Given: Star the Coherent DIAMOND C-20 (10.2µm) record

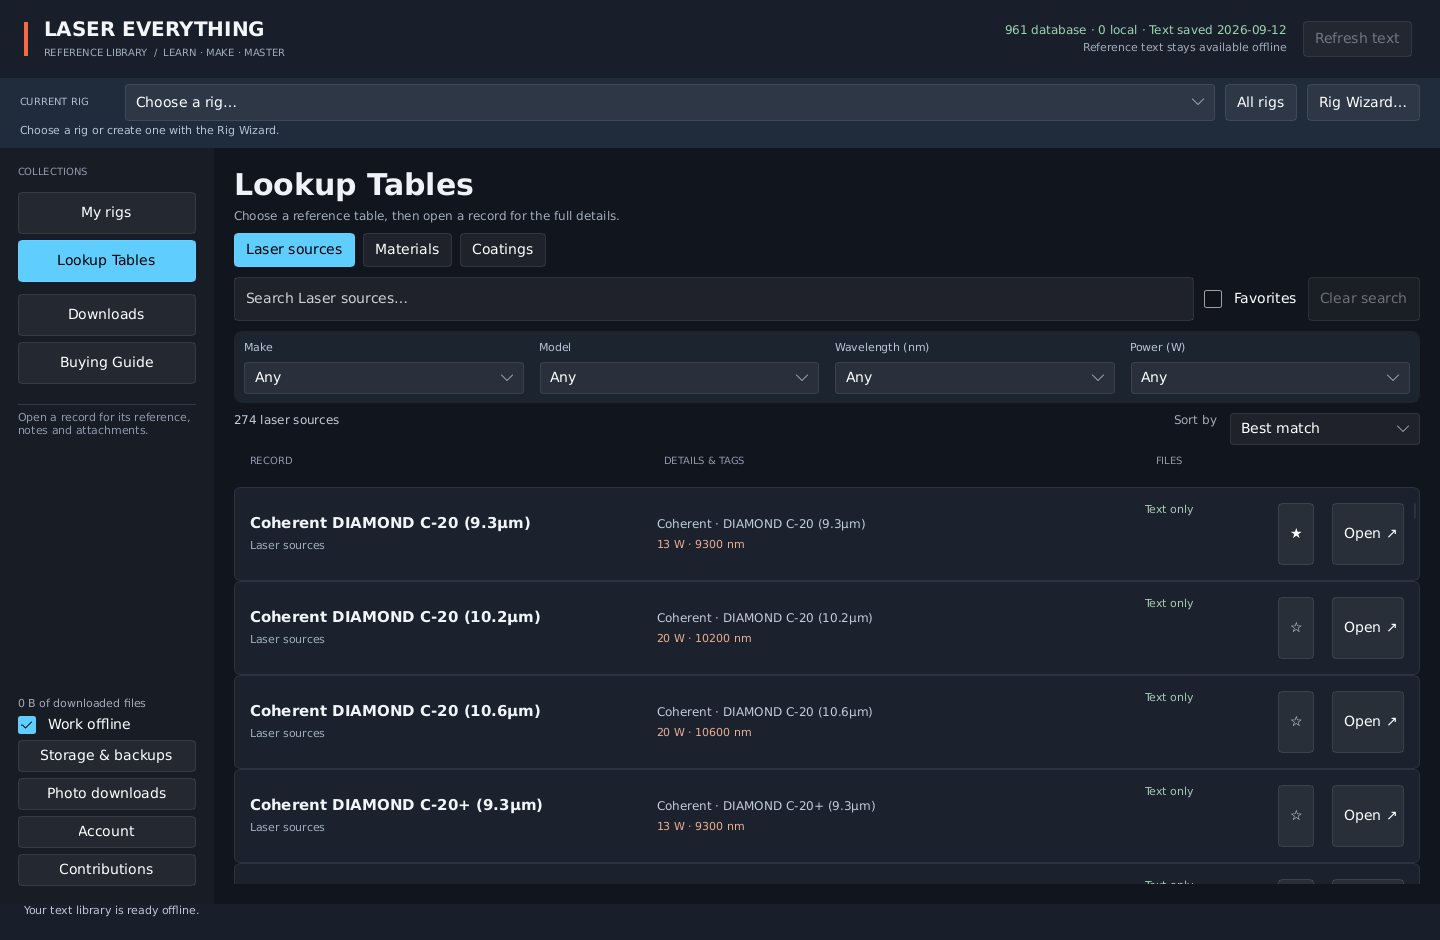Looking at the screenshot, I should click(1296, 628).
